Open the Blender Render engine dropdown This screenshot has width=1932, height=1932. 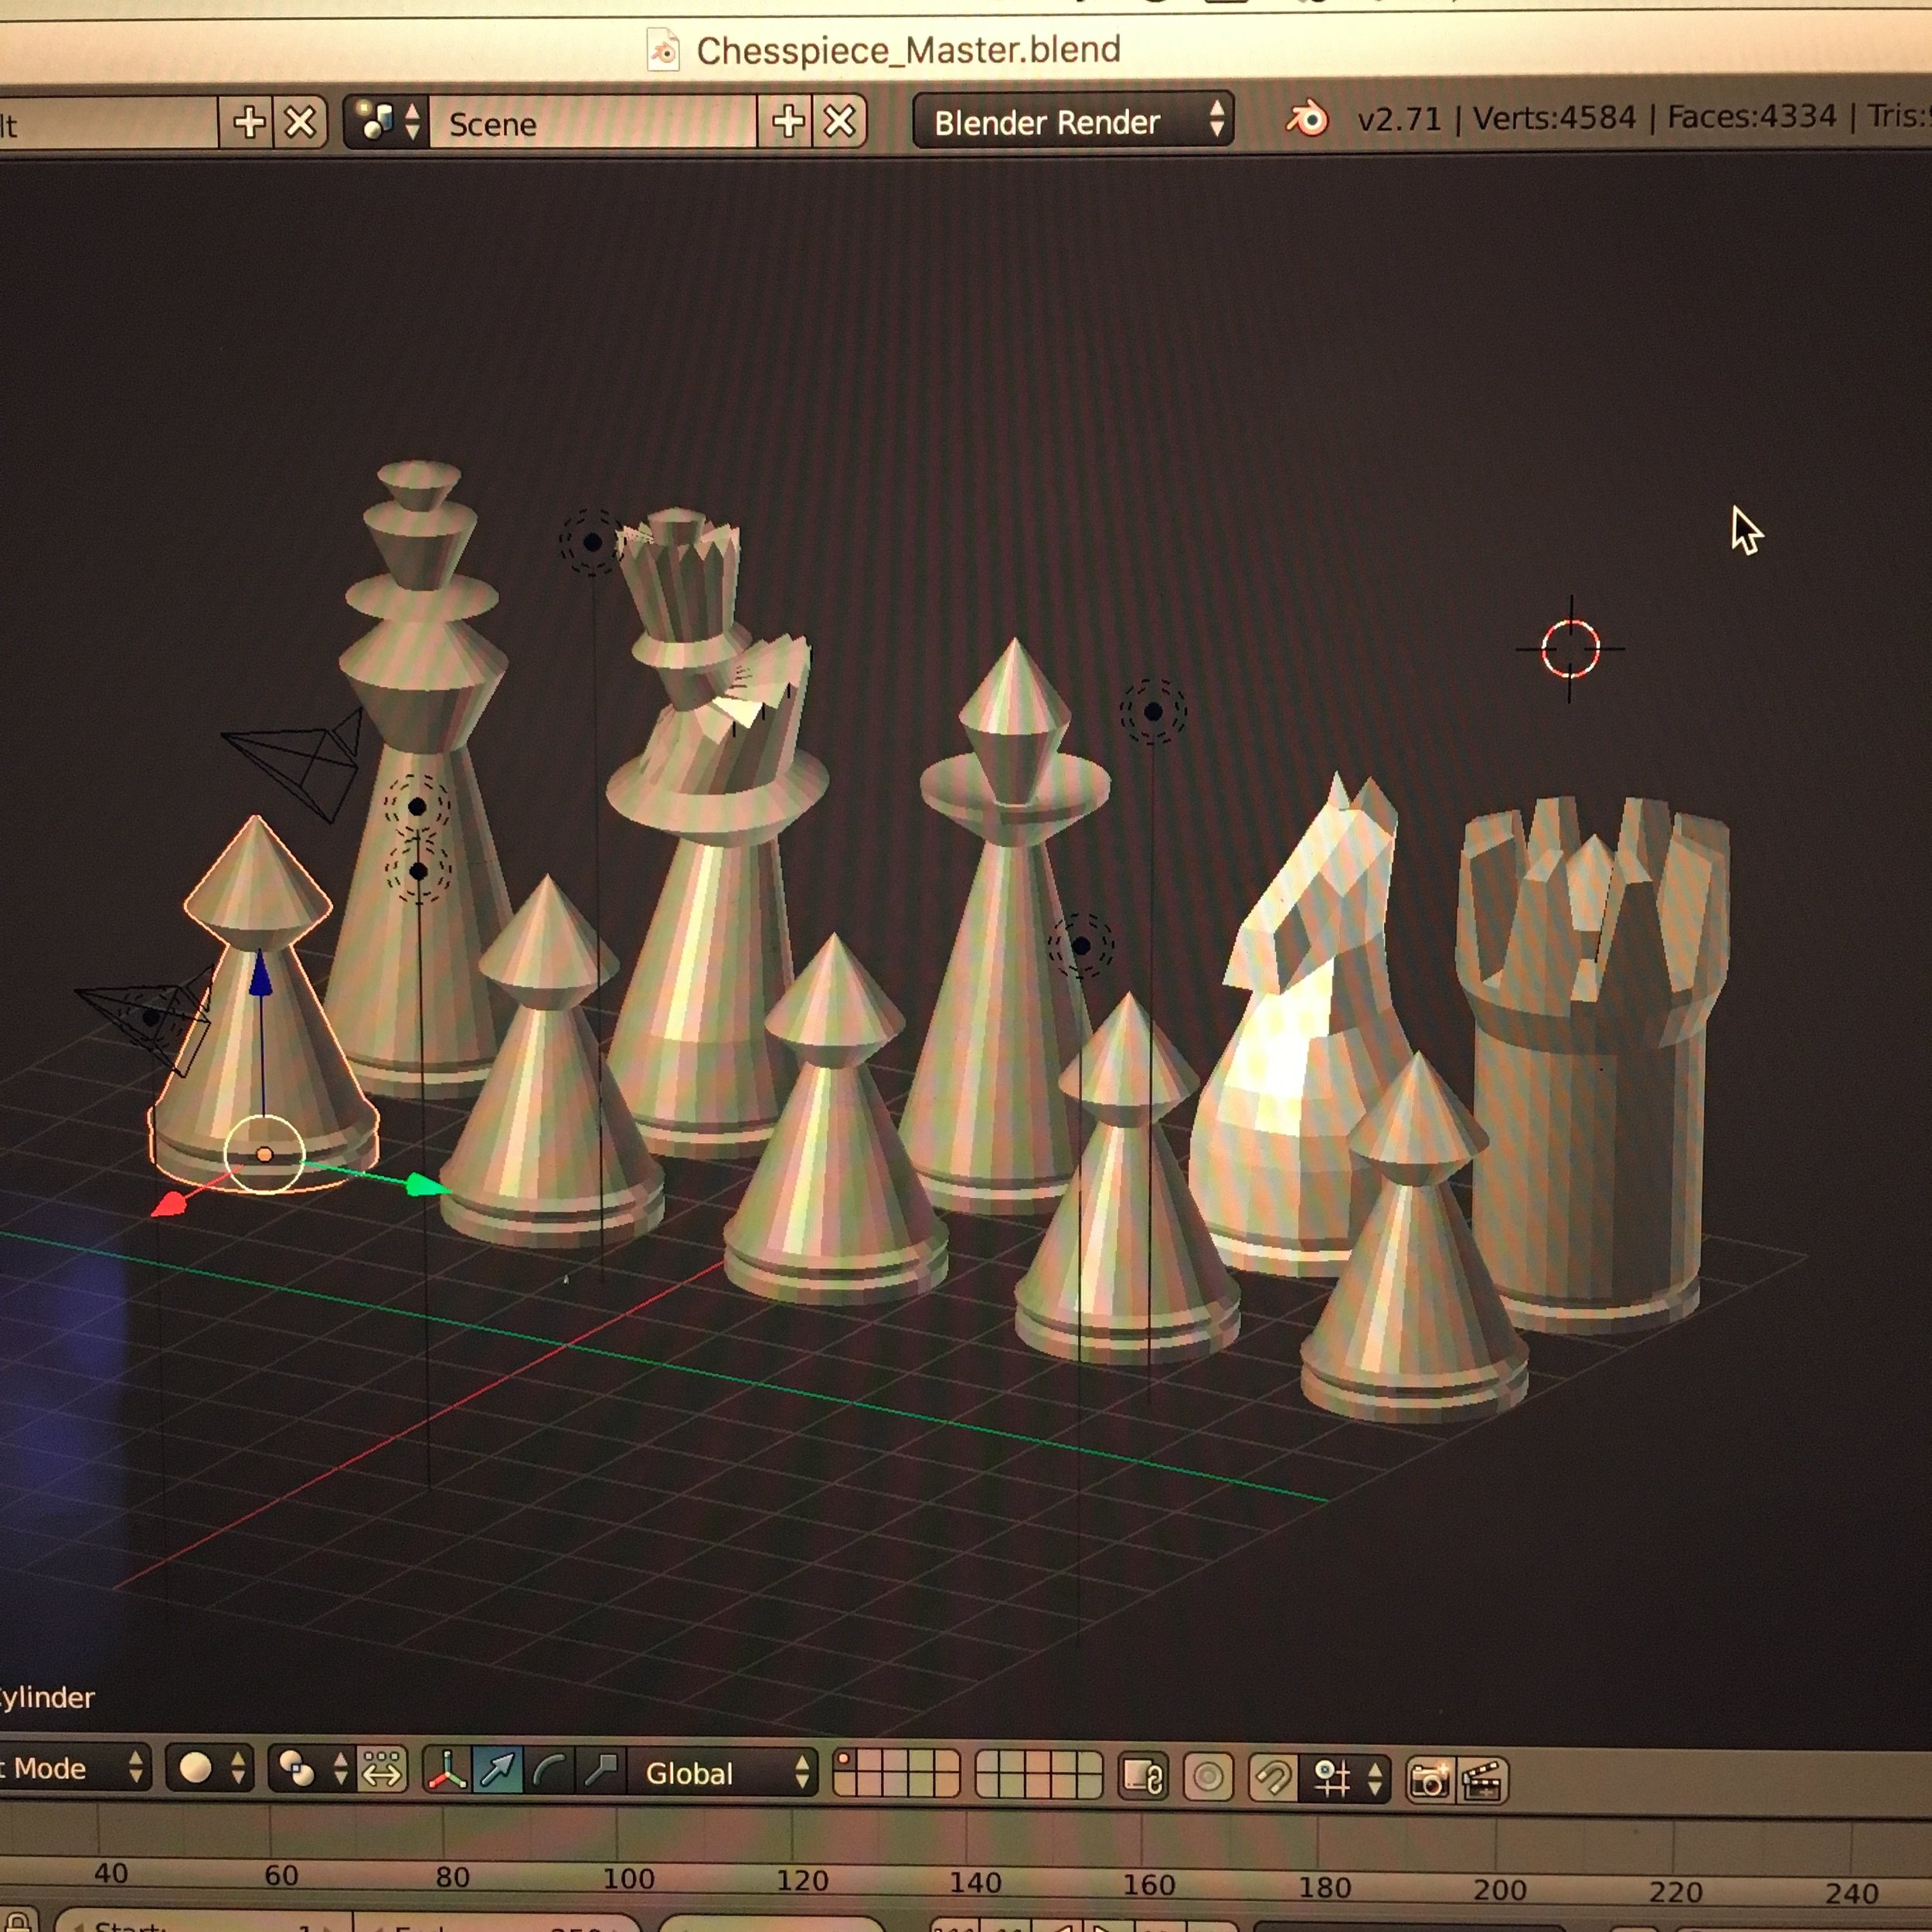pos(1072,122)
